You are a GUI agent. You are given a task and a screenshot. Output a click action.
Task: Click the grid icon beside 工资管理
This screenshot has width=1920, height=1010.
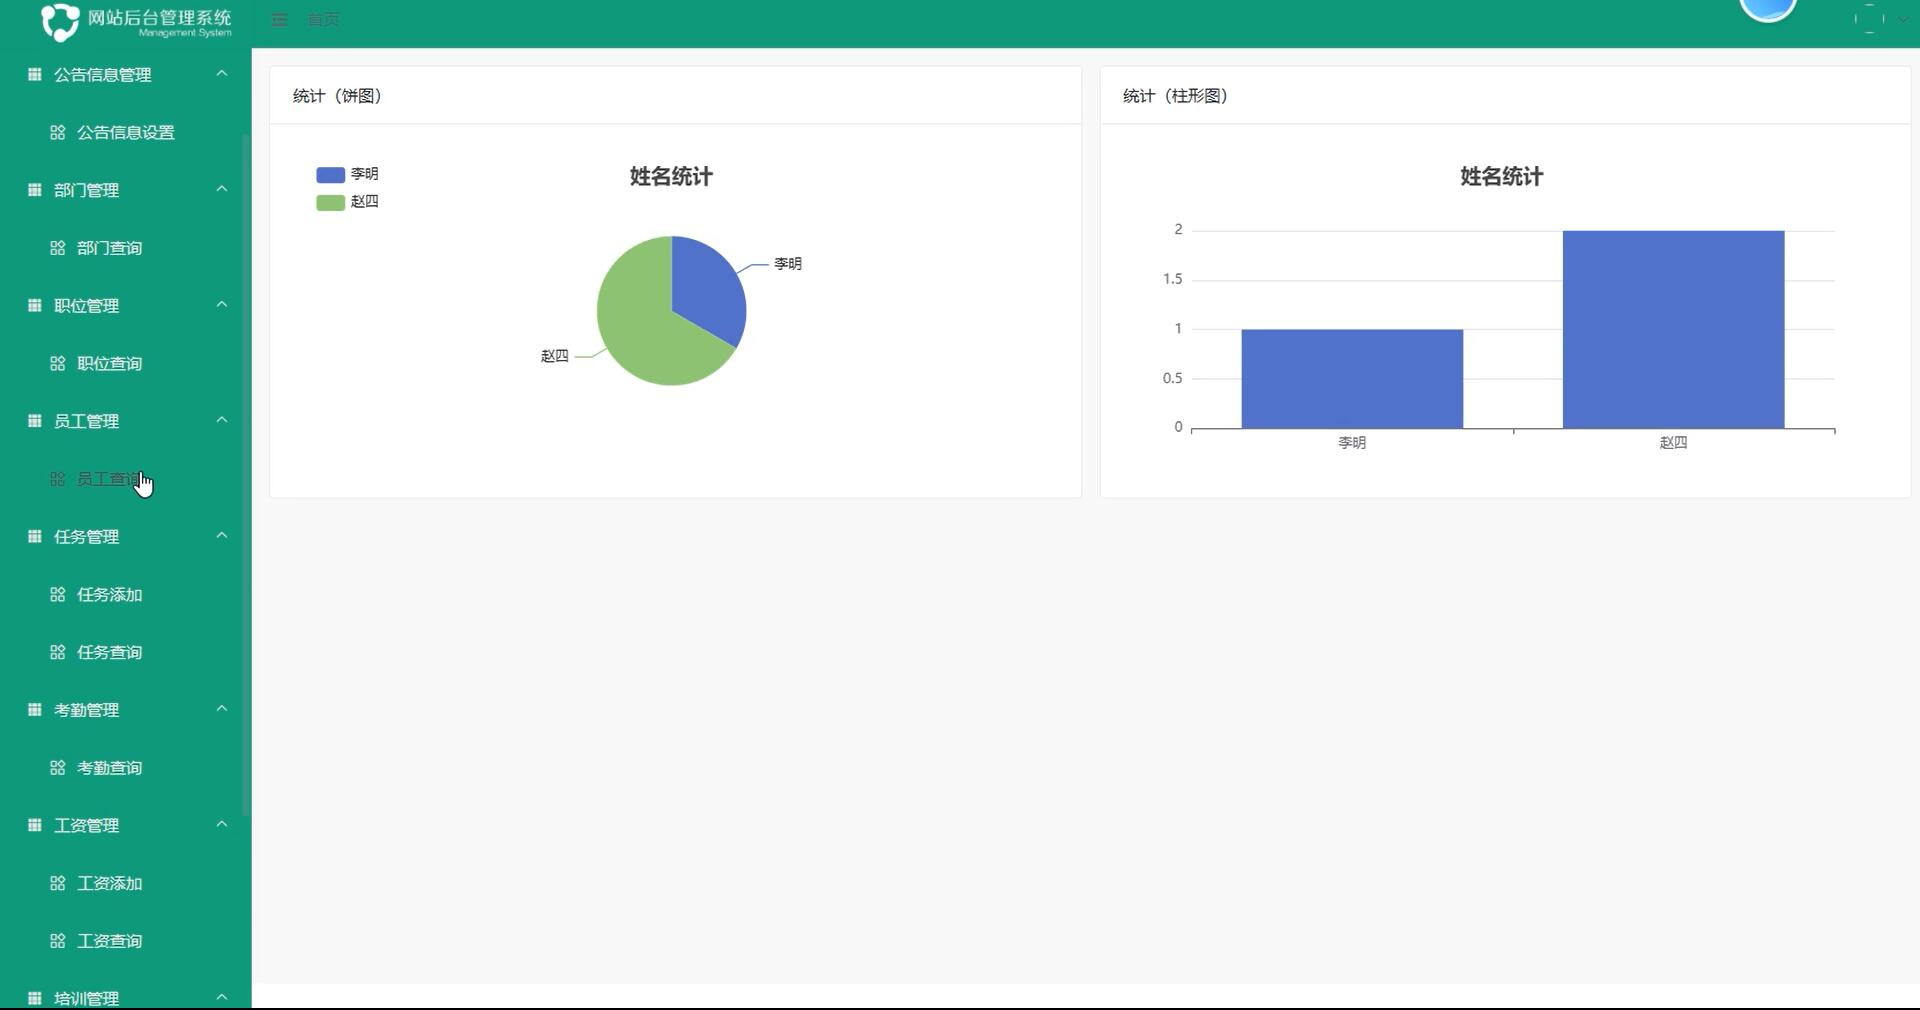(35, 825)
